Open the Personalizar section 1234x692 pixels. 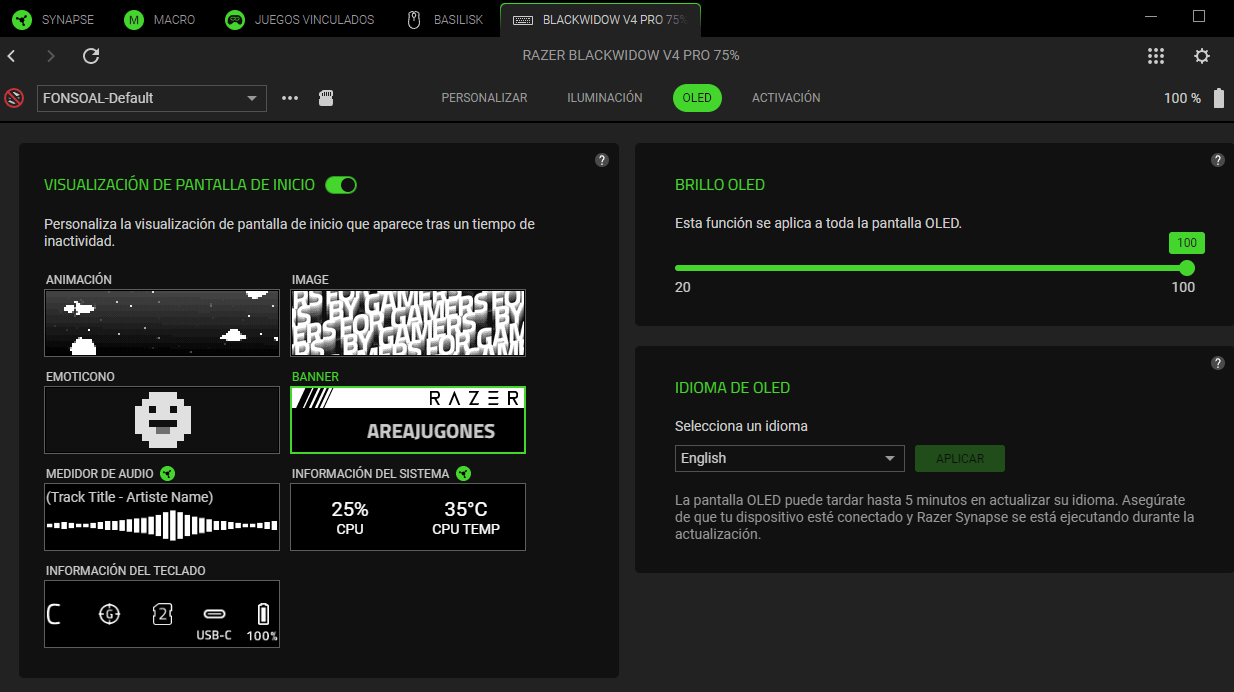point(484,98)
